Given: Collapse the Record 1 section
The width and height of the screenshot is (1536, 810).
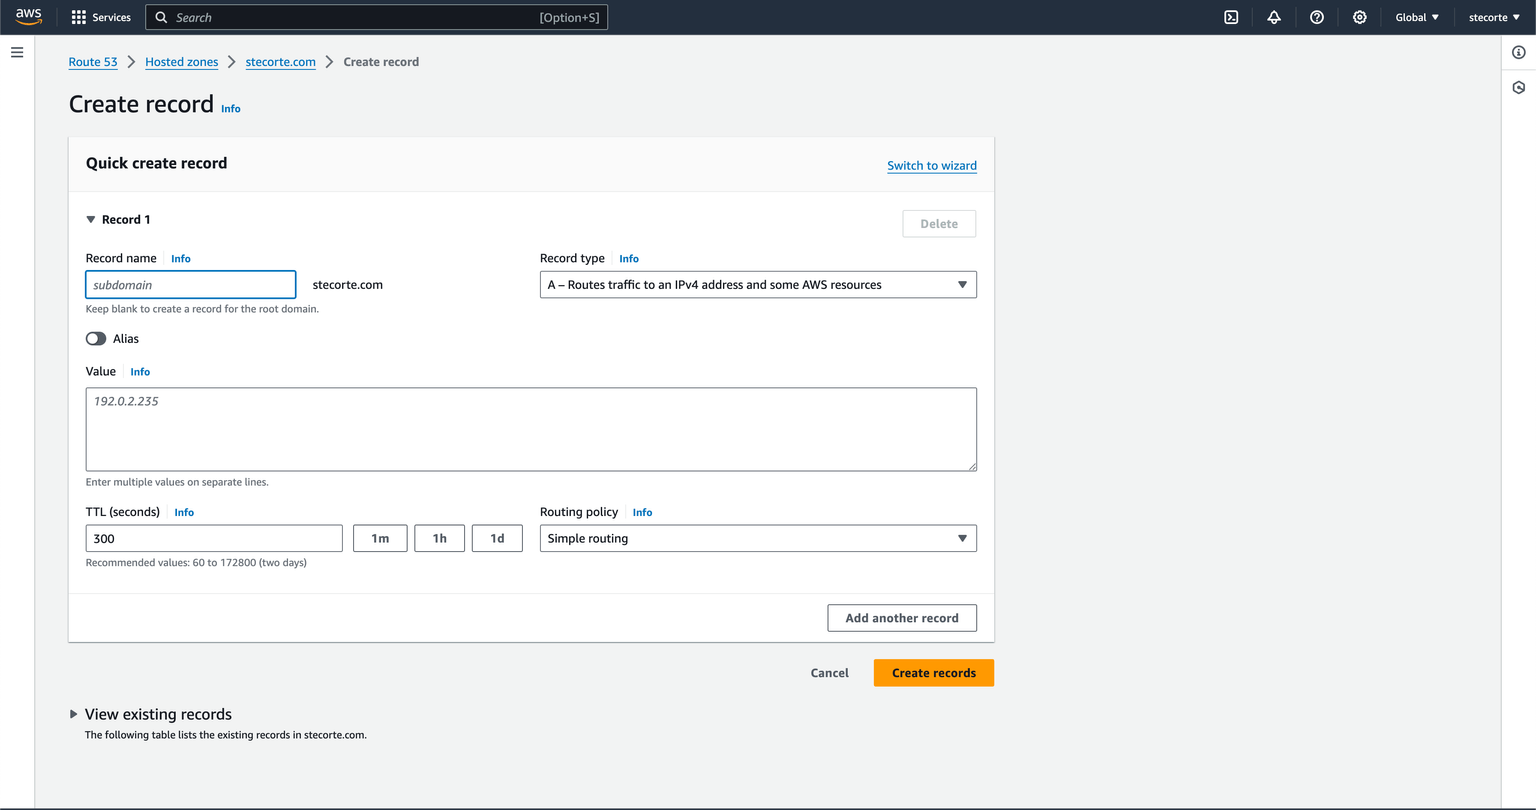Looking at the screenshot, I should click(x=91, y=220).
